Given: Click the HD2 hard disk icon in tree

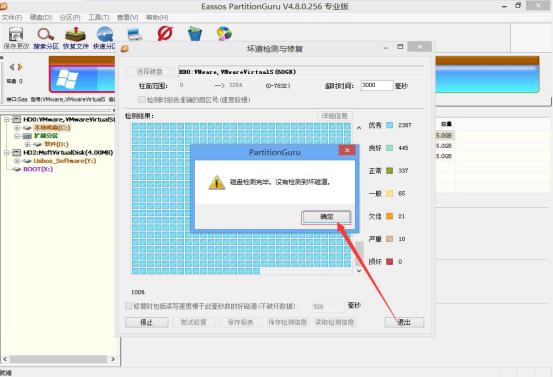Looking at the screenshot, I should click(x=16, y=153).
